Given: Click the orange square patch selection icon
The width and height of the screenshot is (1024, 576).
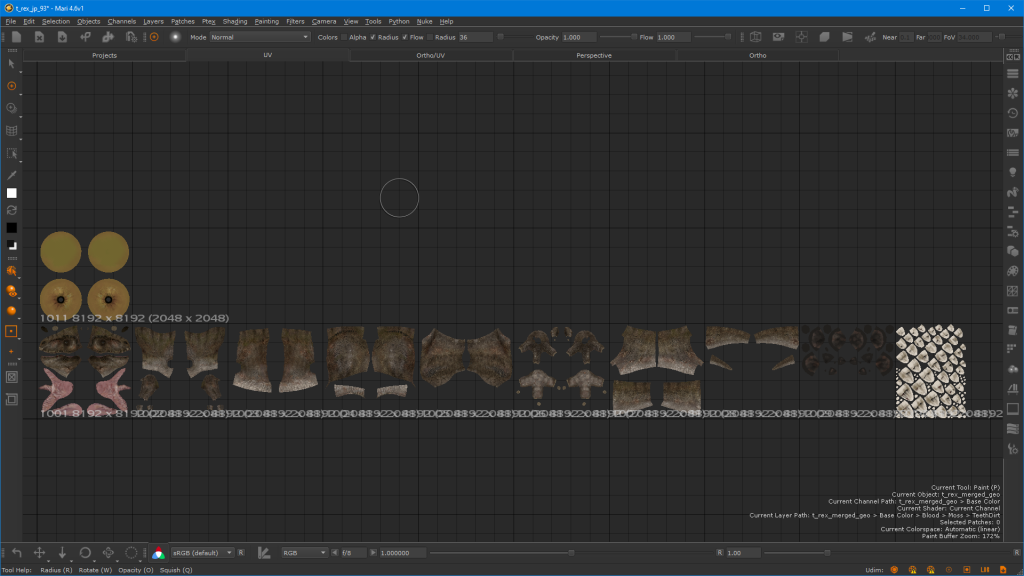Looking at the screenshot, I should 12,331.
